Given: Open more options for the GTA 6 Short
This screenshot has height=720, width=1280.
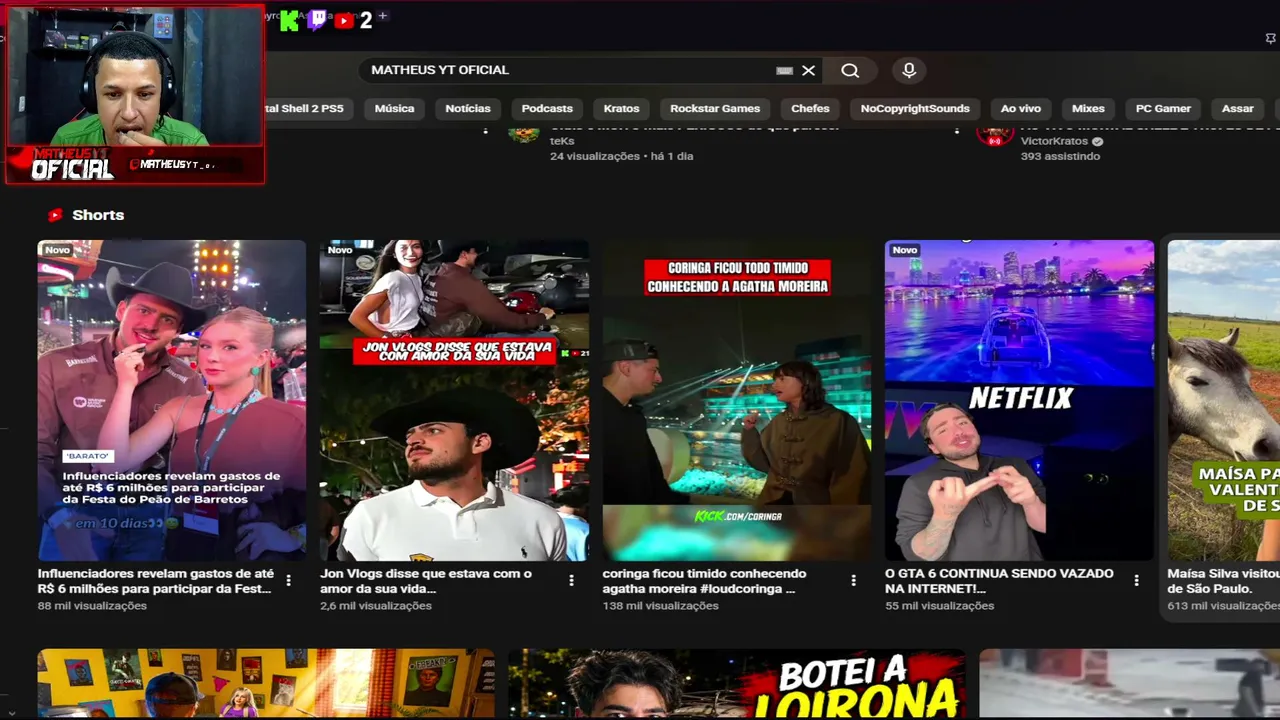Looking at the screenshot, I should (x=1136, y=580).
